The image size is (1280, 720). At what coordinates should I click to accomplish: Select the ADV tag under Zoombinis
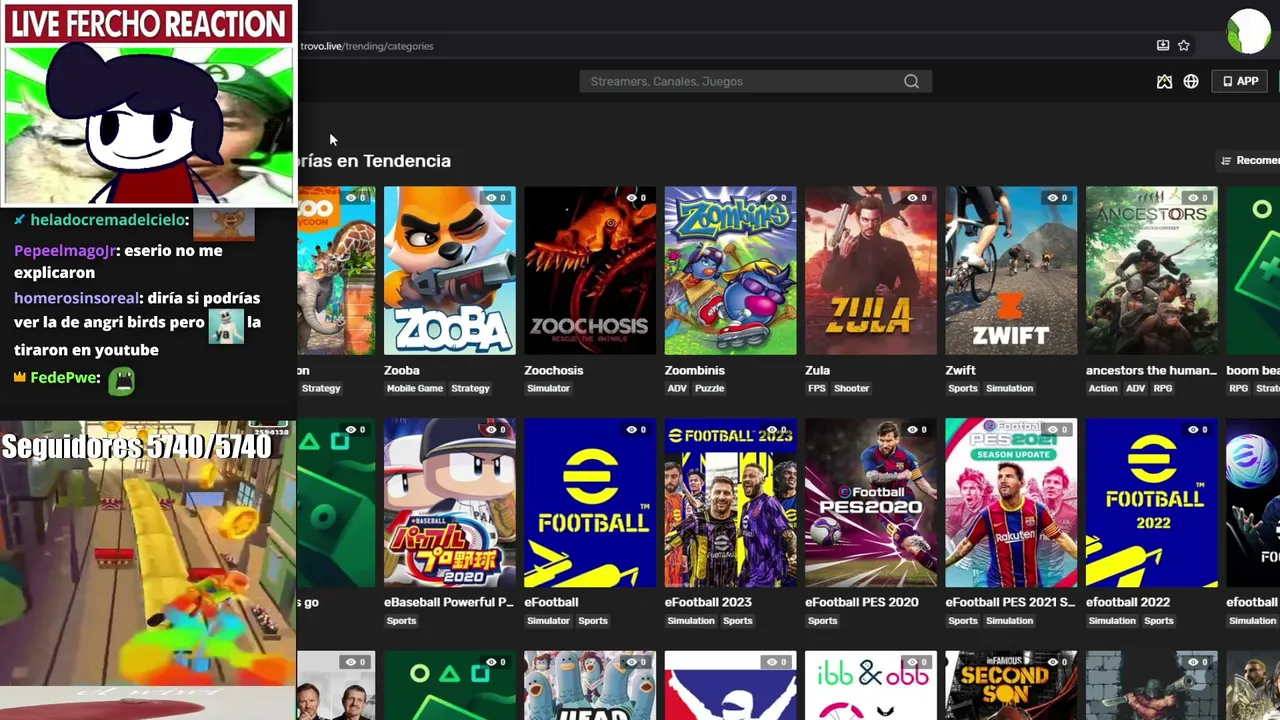677,388
